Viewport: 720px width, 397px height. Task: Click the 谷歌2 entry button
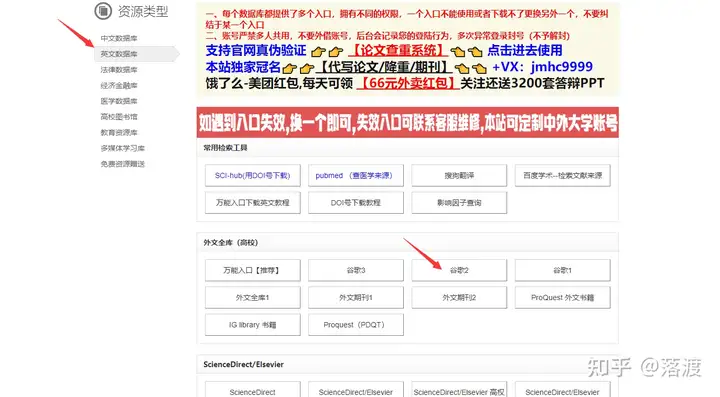pyautogui.click(x=459, y=270)
